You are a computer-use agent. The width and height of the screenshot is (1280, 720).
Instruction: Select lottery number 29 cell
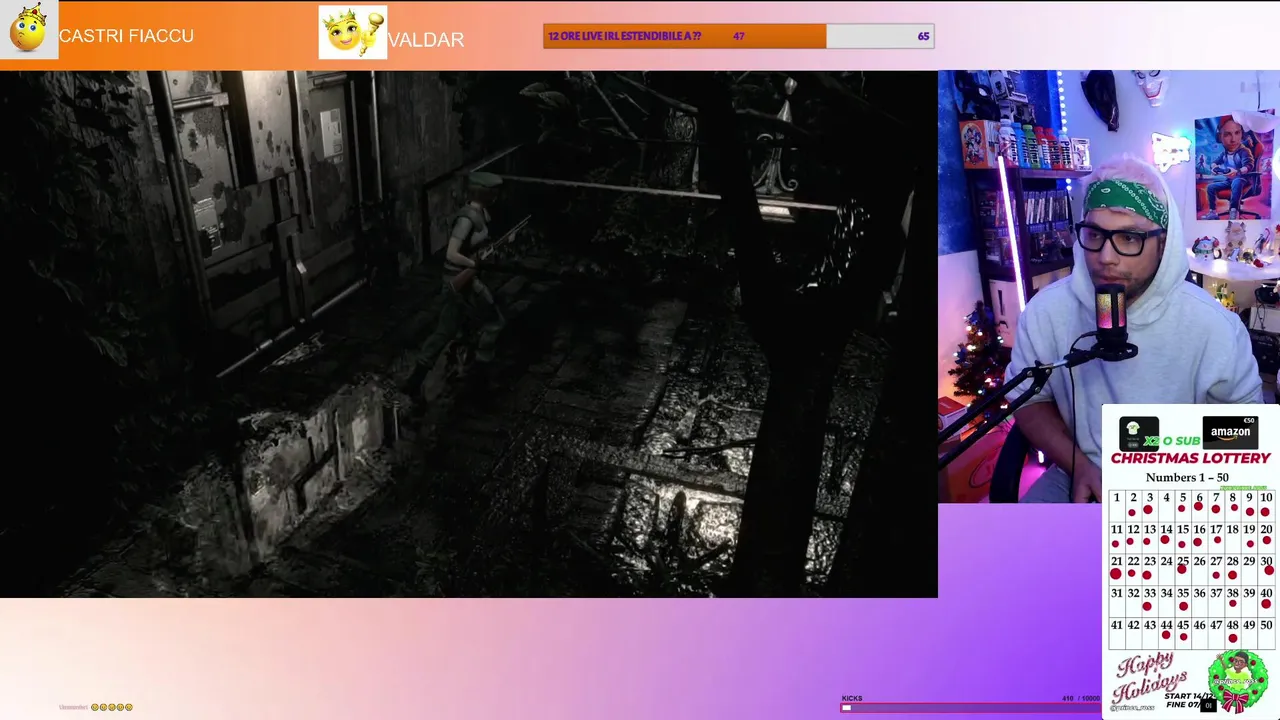[1249, 568]
